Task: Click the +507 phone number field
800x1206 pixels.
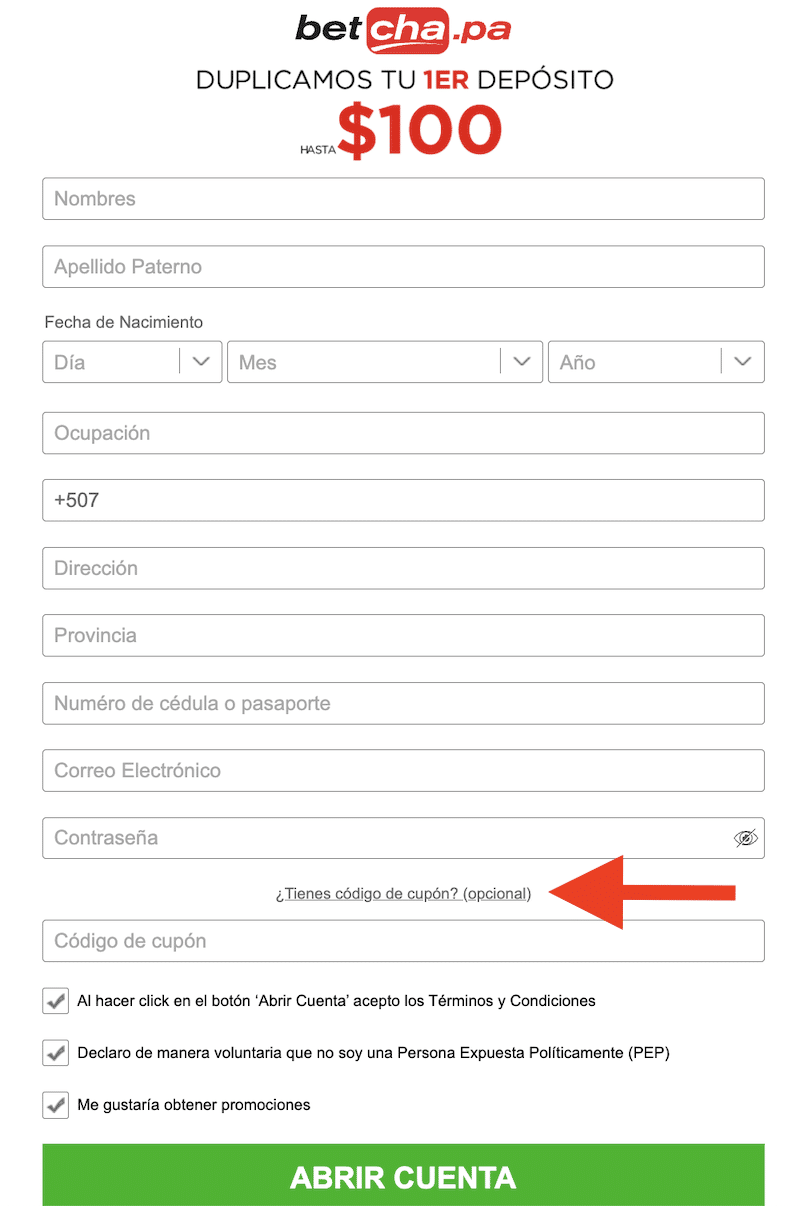Action: point(403,500)
